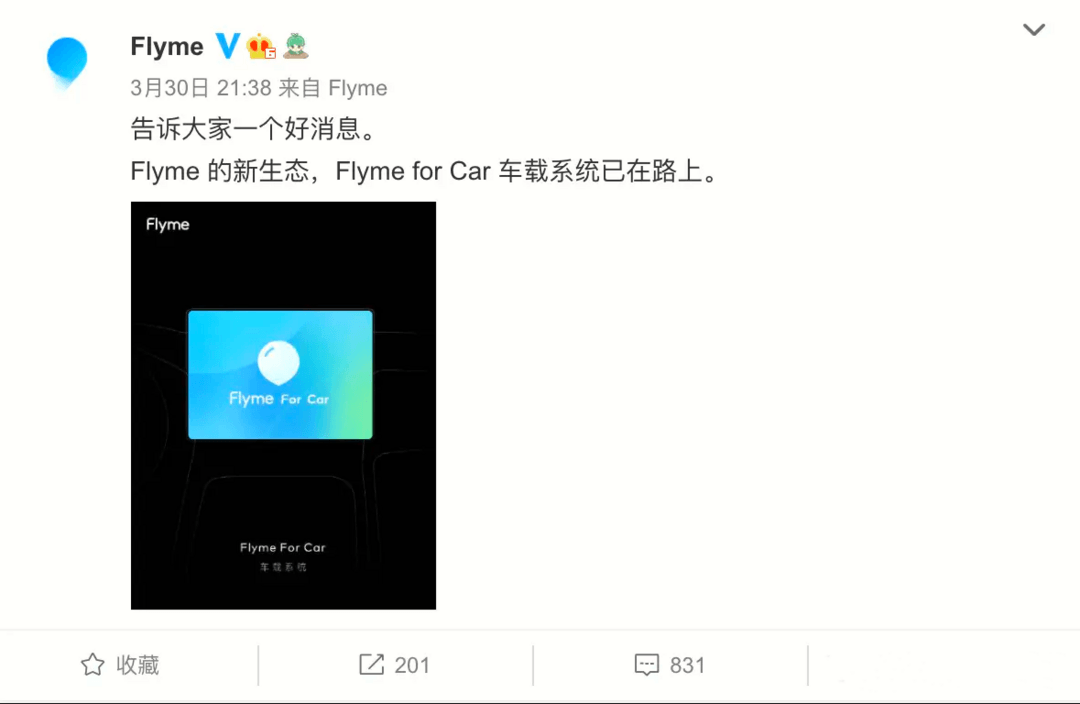The height and width of the screenshot is (704, 1080).
Task: Click the comment bubble icon
Action: pyautogui.click(x=646, y=665)
